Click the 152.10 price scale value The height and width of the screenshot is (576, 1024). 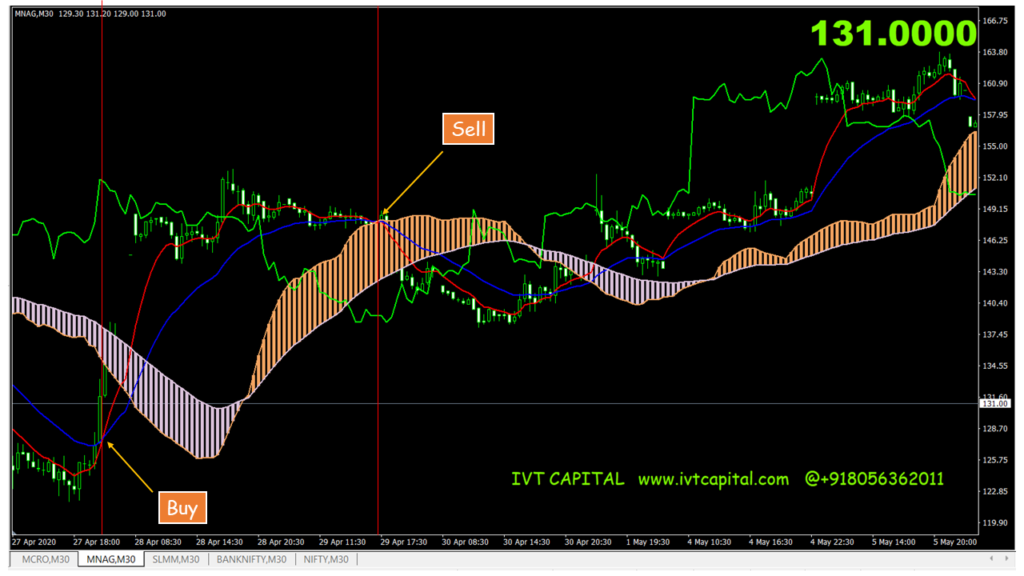pyautogui.click(x=995, y=178)
